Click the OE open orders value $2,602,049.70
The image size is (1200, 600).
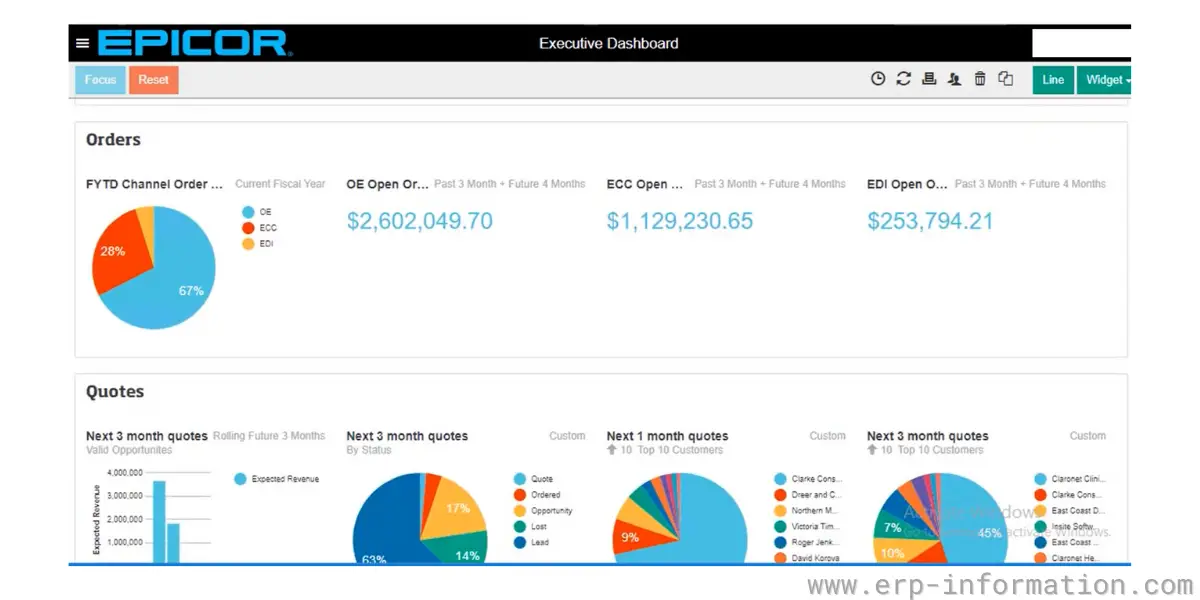(x=420, y=221)
